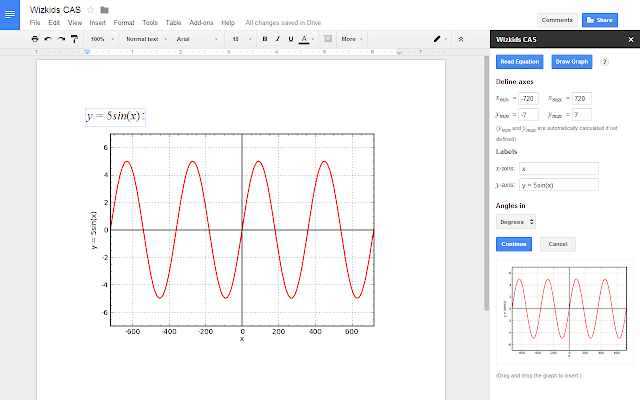The height and width of the screenshot is (400, 640).
Task: Click the Draw Graph button
Action: pos(571,62)
